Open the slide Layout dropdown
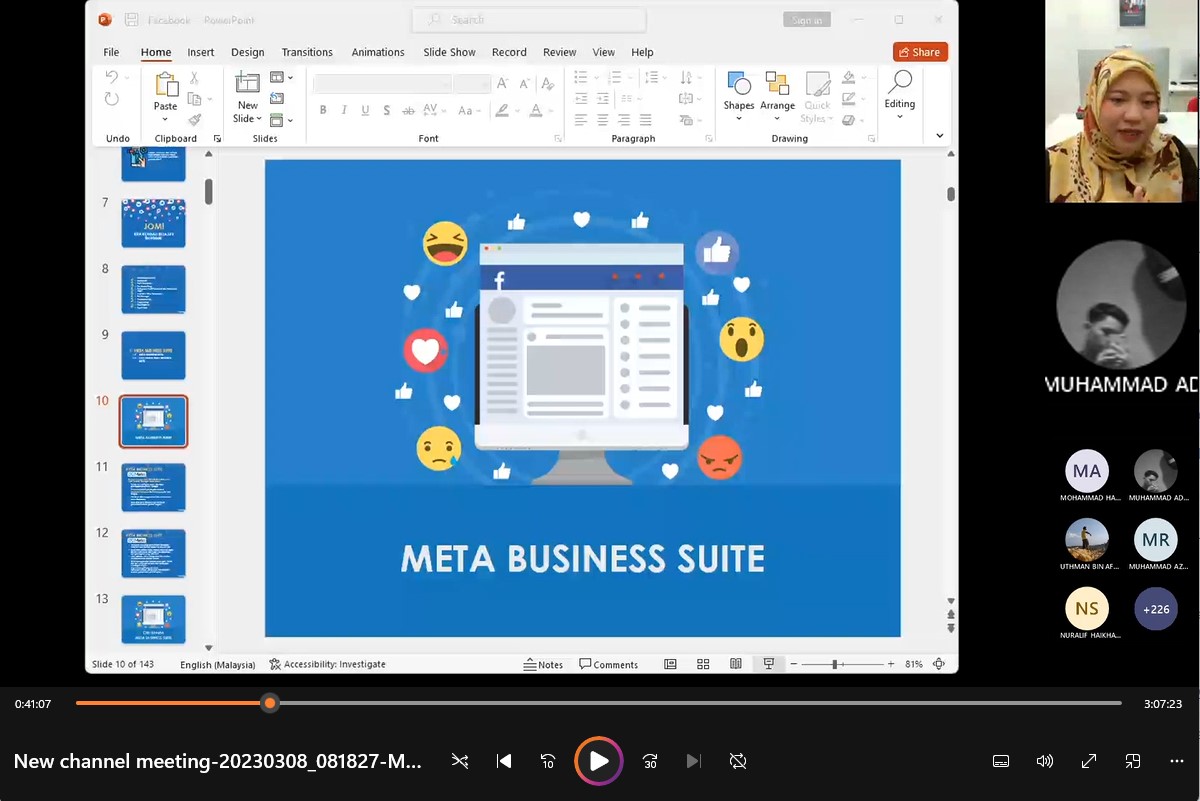 tap(282, 78)
